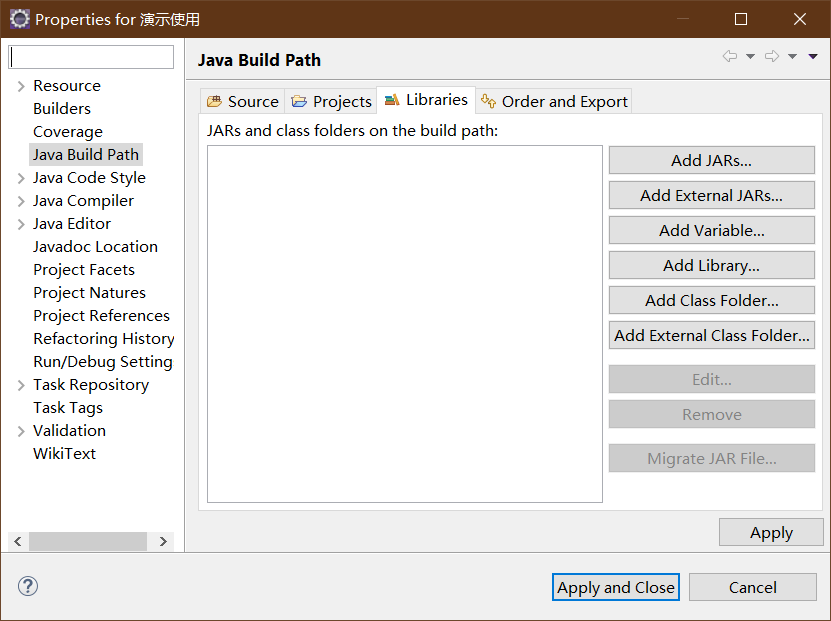Image resolution: width=831 pixels, height=621 pixels.
Task: Open the Order and Export tab
Action: pos(554,101)
